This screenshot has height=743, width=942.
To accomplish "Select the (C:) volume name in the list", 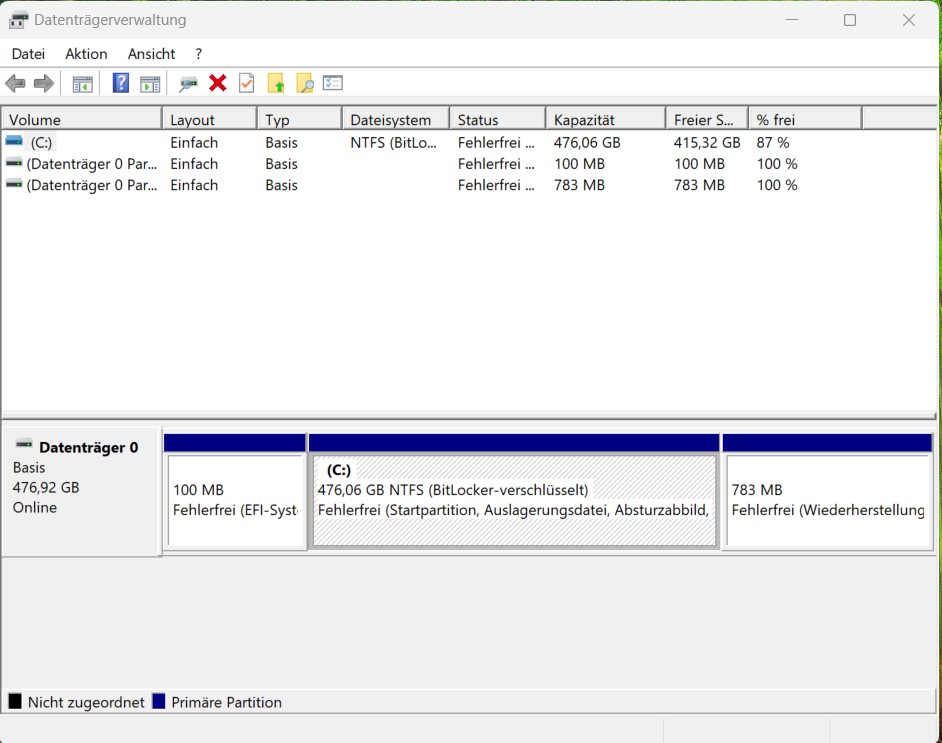I will click(x=41, y=143).
